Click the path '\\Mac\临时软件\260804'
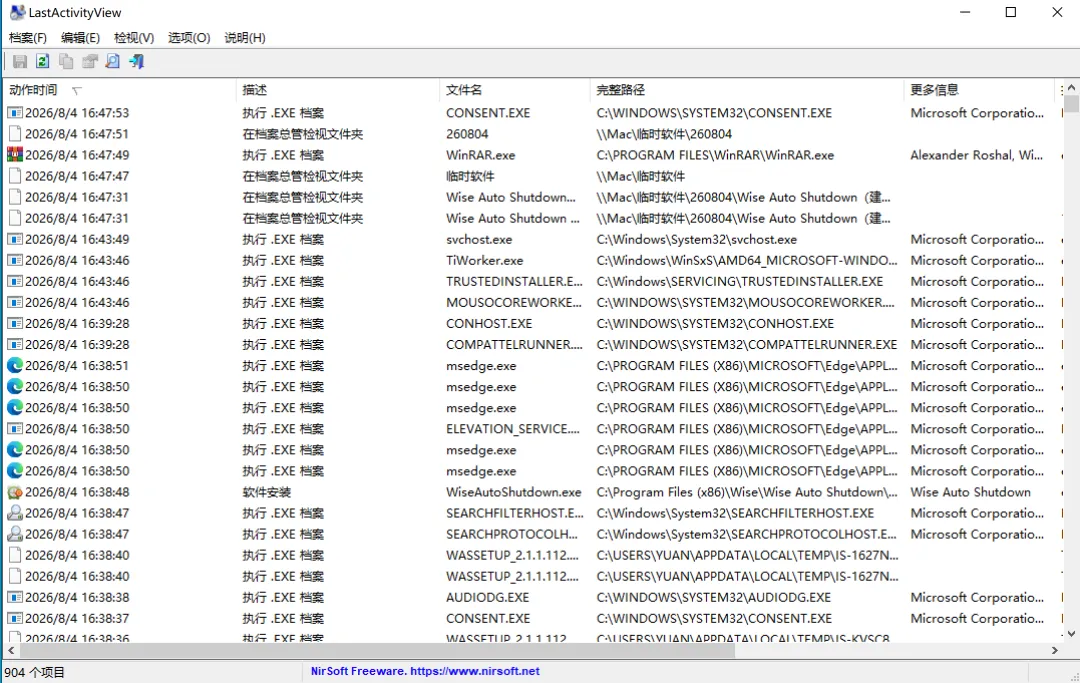 coord(664,134)
